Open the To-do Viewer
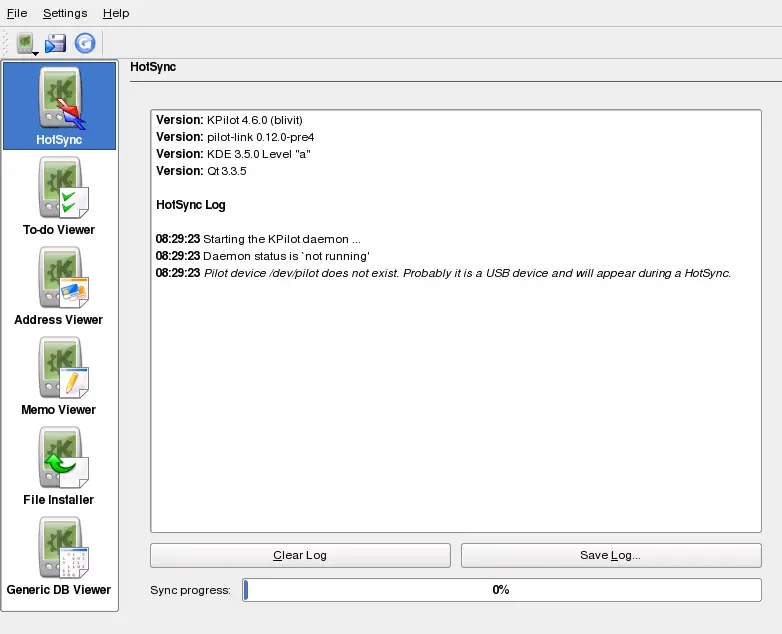 59,196
